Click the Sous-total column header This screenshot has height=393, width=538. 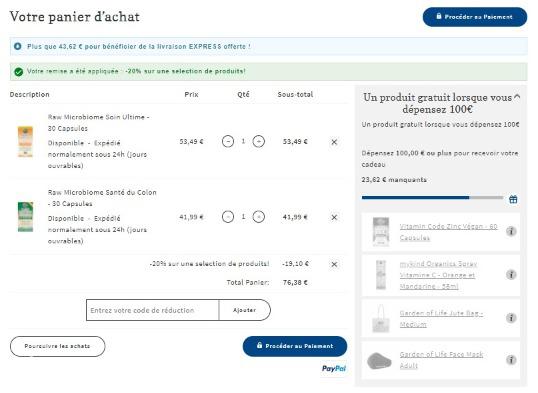[x=295, y=94]
